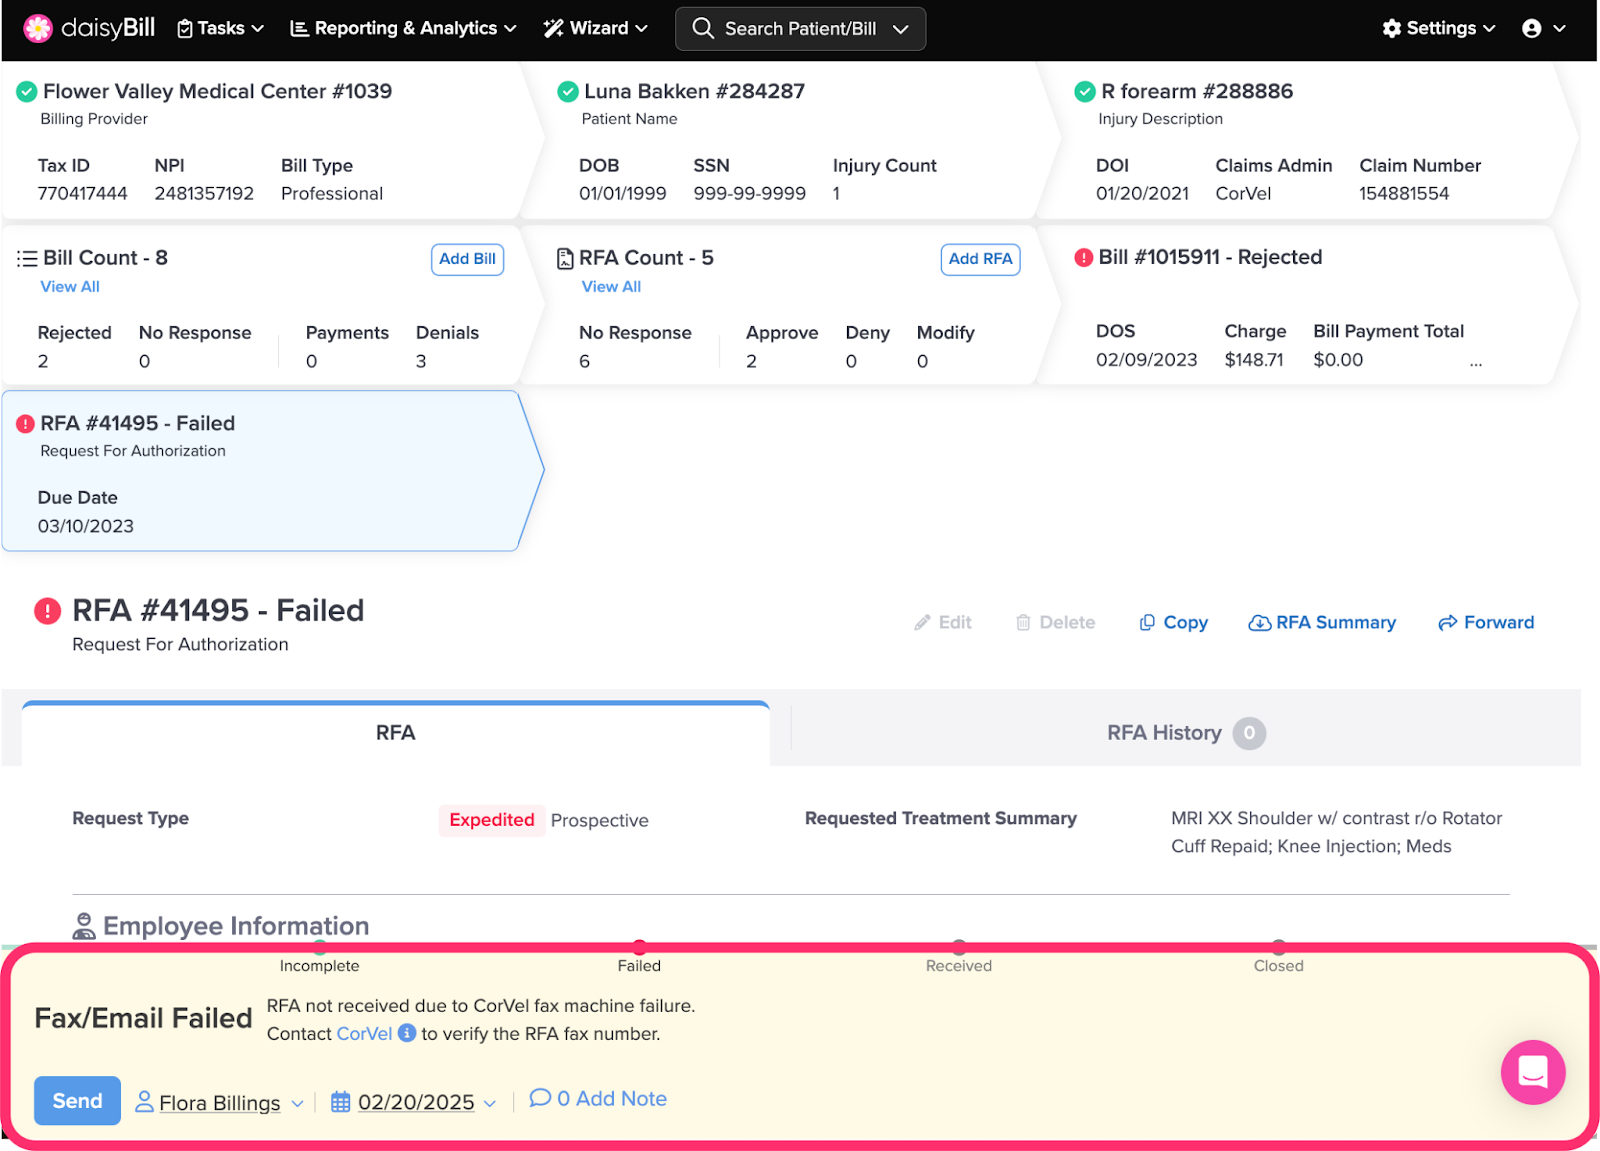Click the Reporting & Analytics chart icon
This screenshot has height=1151, width=1600.
(299, 28)
